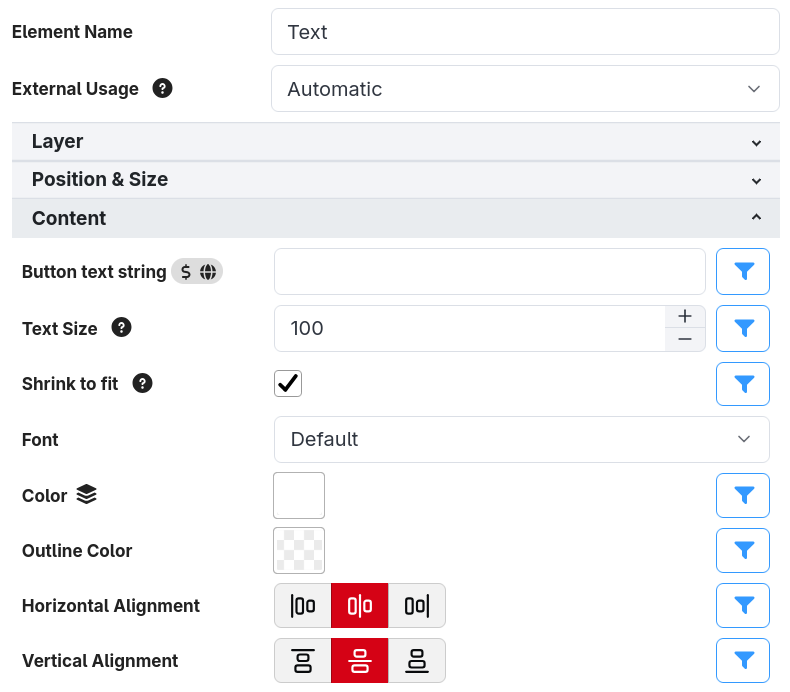Click the Text Size value field
Image resolution: width=790 pixels, height=692 pixels.
(470, 328)
